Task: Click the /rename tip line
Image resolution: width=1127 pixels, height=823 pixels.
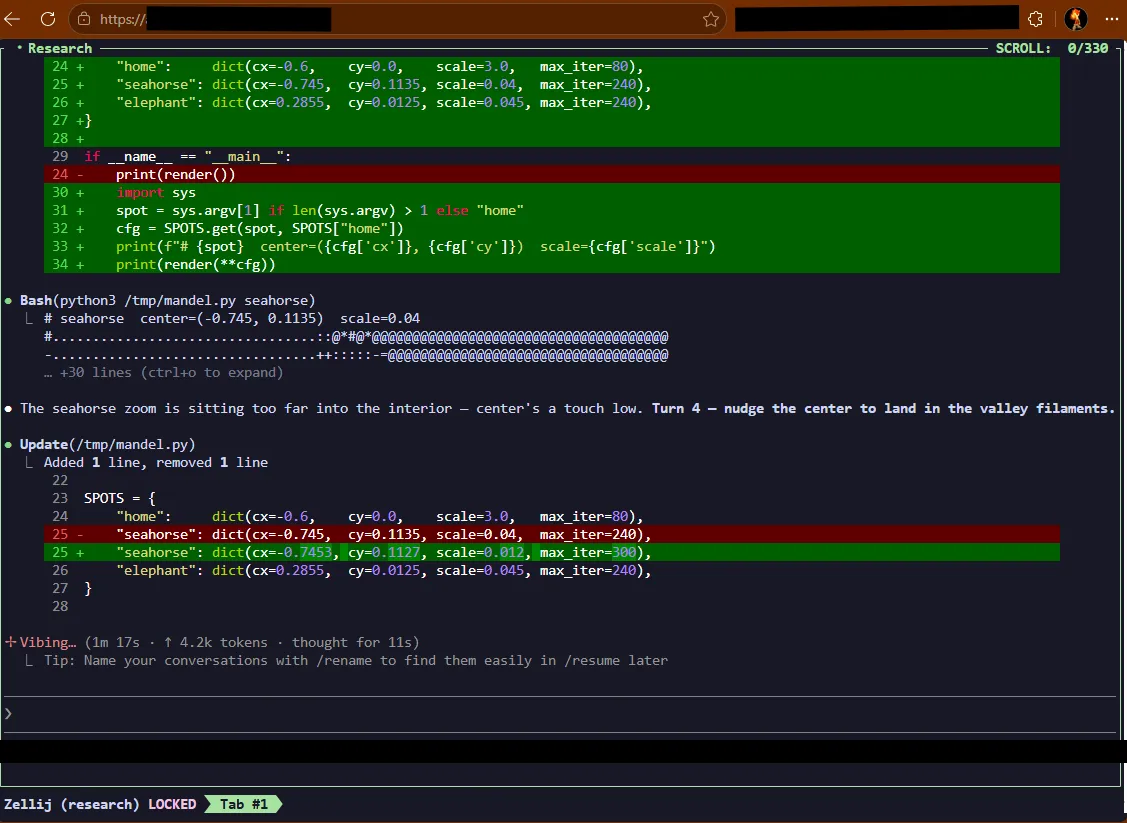Action: tap(356, 661)
